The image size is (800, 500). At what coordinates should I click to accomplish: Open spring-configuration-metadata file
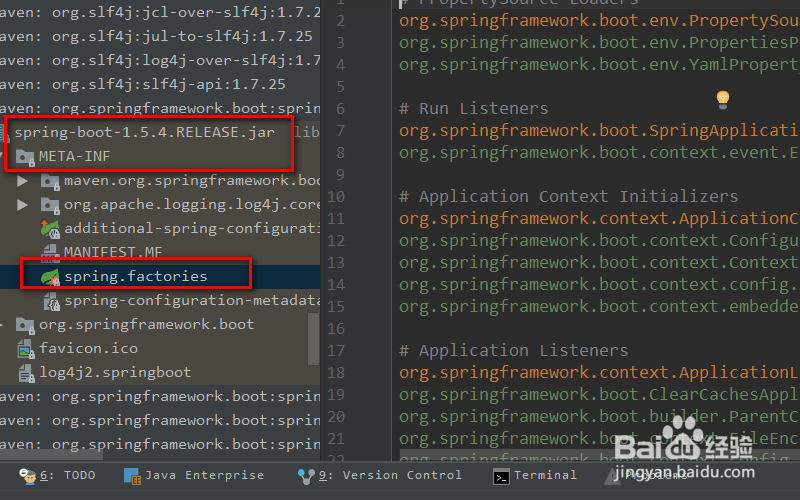(192, 301)
